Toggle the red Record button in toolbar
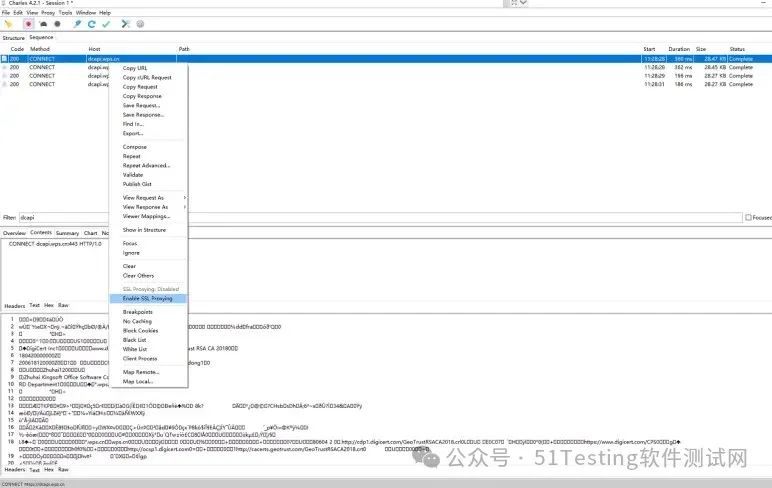Image resolution: width=772 pixels, height=488 pixels. pos(29,24)
